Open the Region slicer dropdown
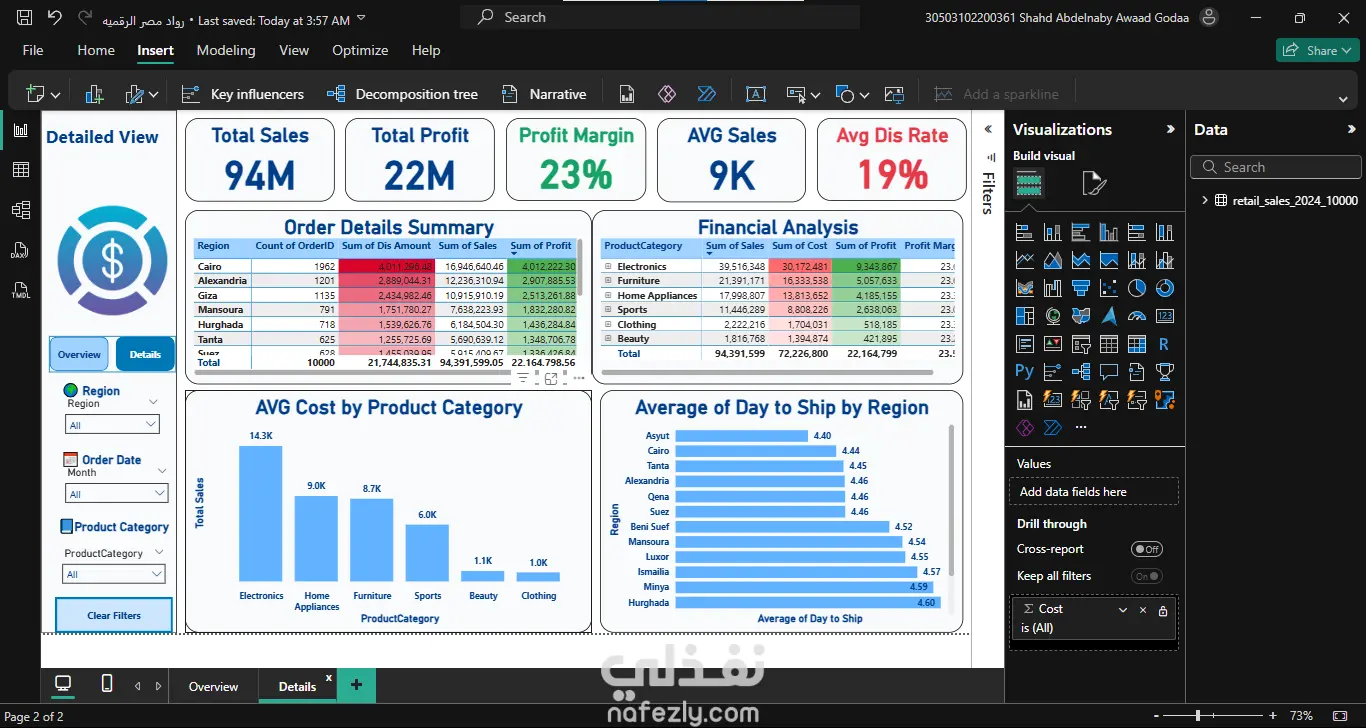Screen dimensions: 1366x728 tap(111, 425)
